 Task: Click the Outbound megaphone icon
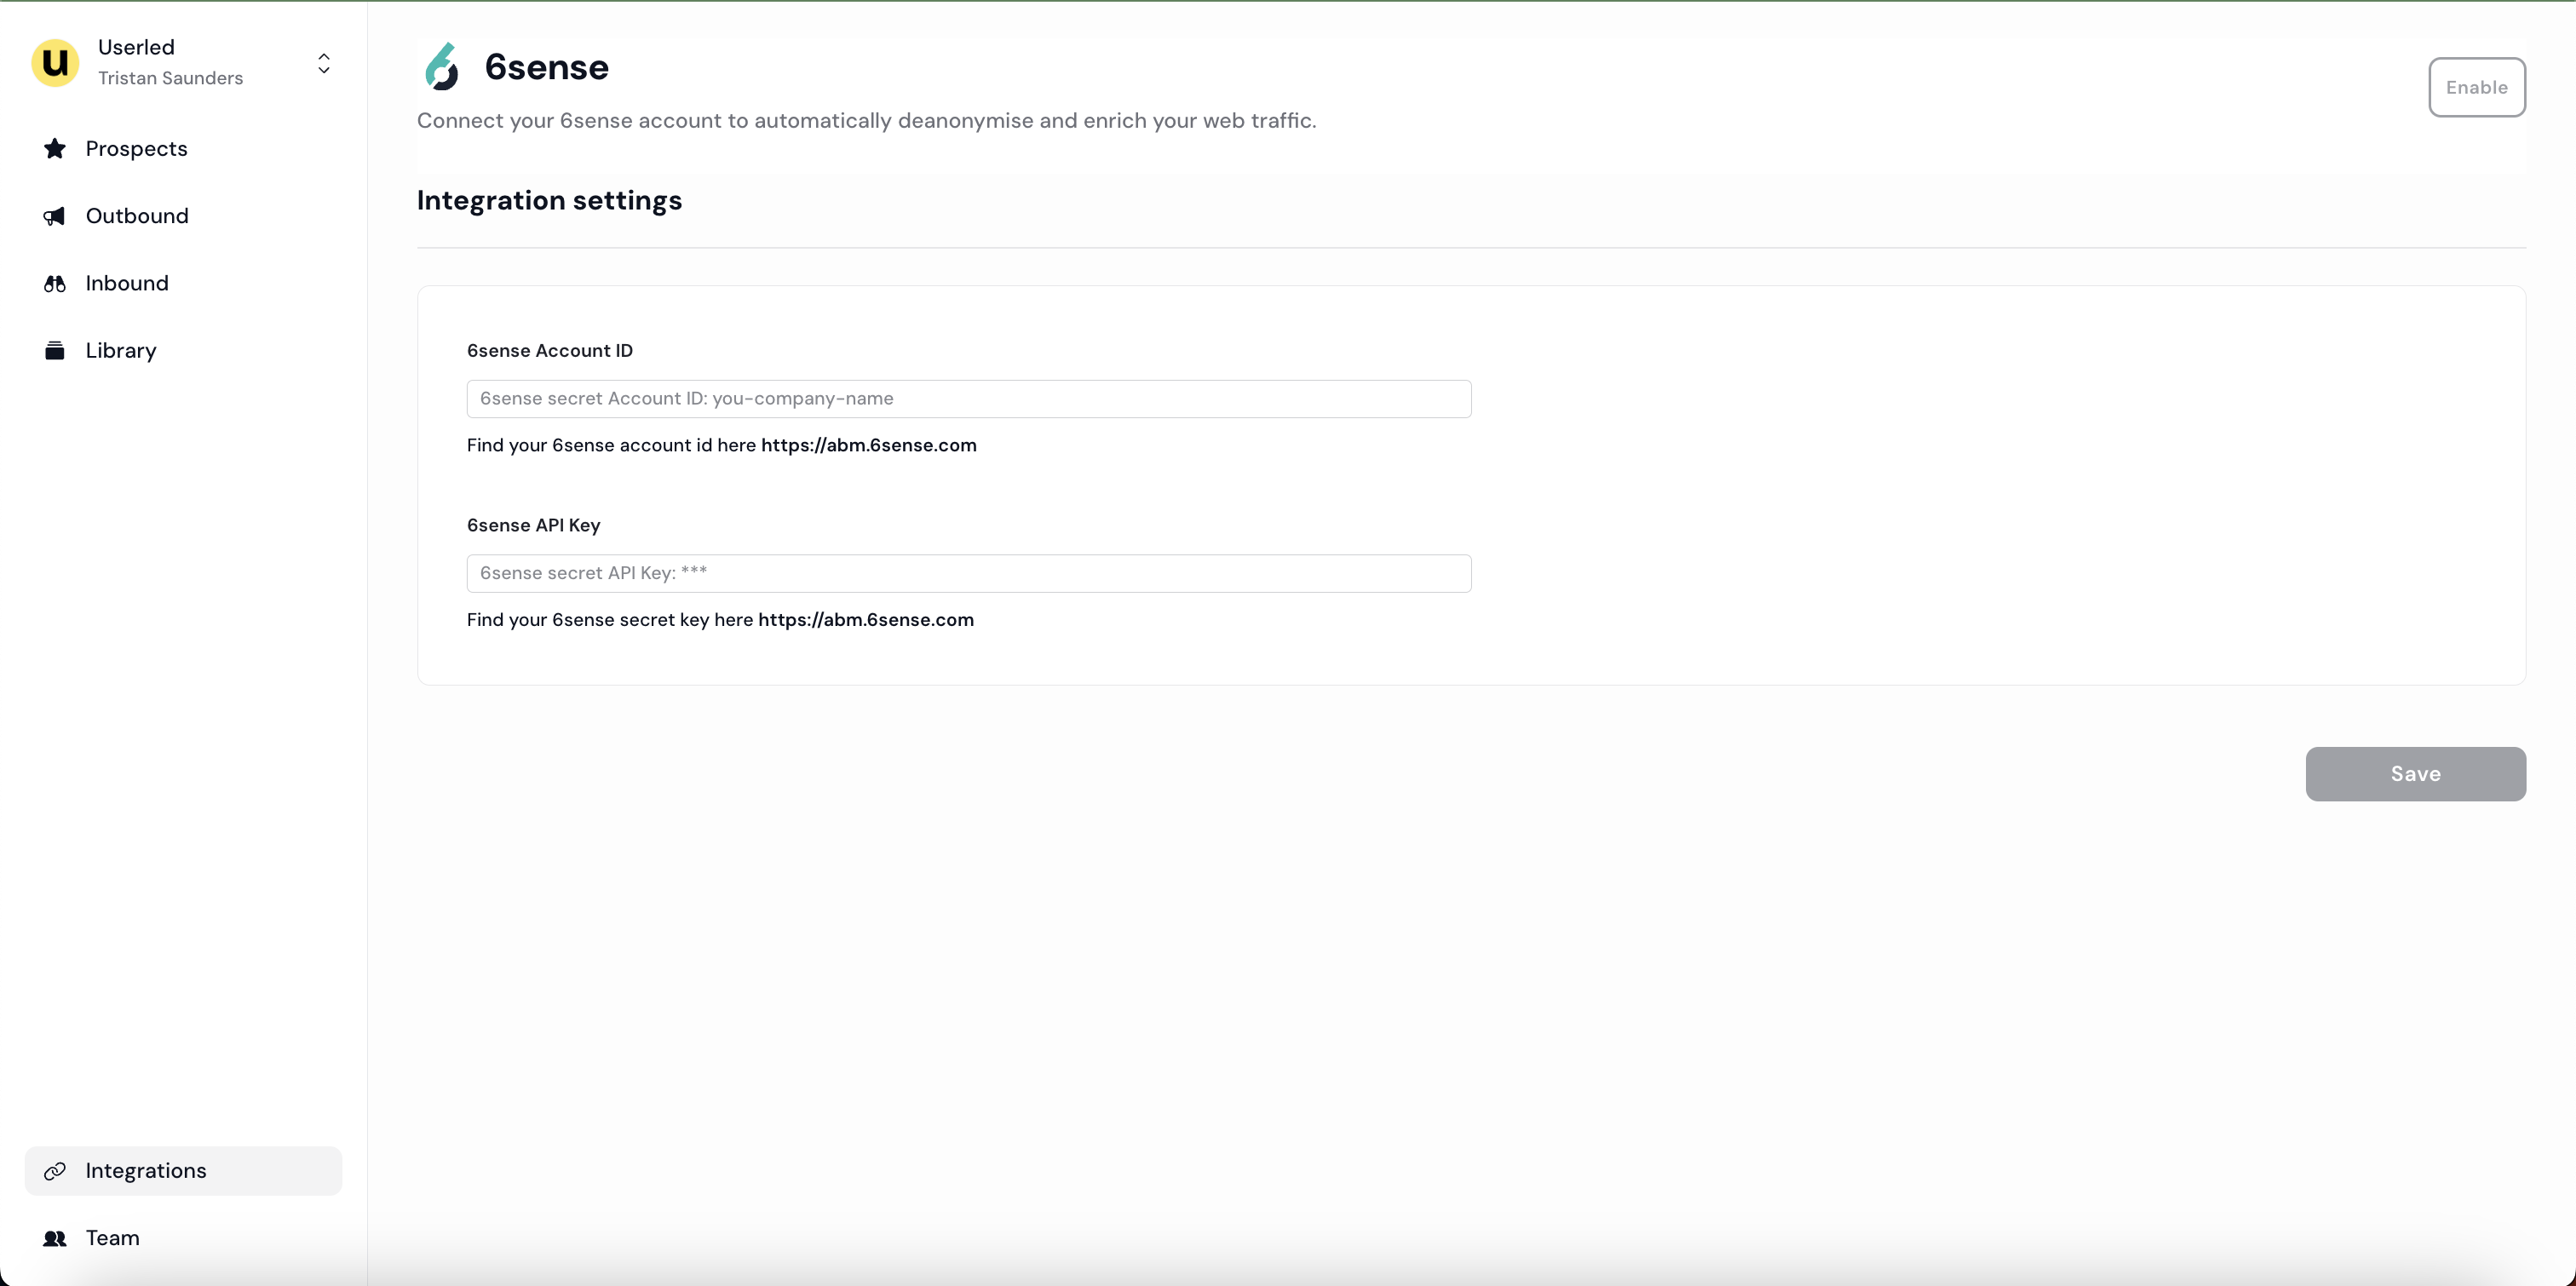[x=55, y=216]
